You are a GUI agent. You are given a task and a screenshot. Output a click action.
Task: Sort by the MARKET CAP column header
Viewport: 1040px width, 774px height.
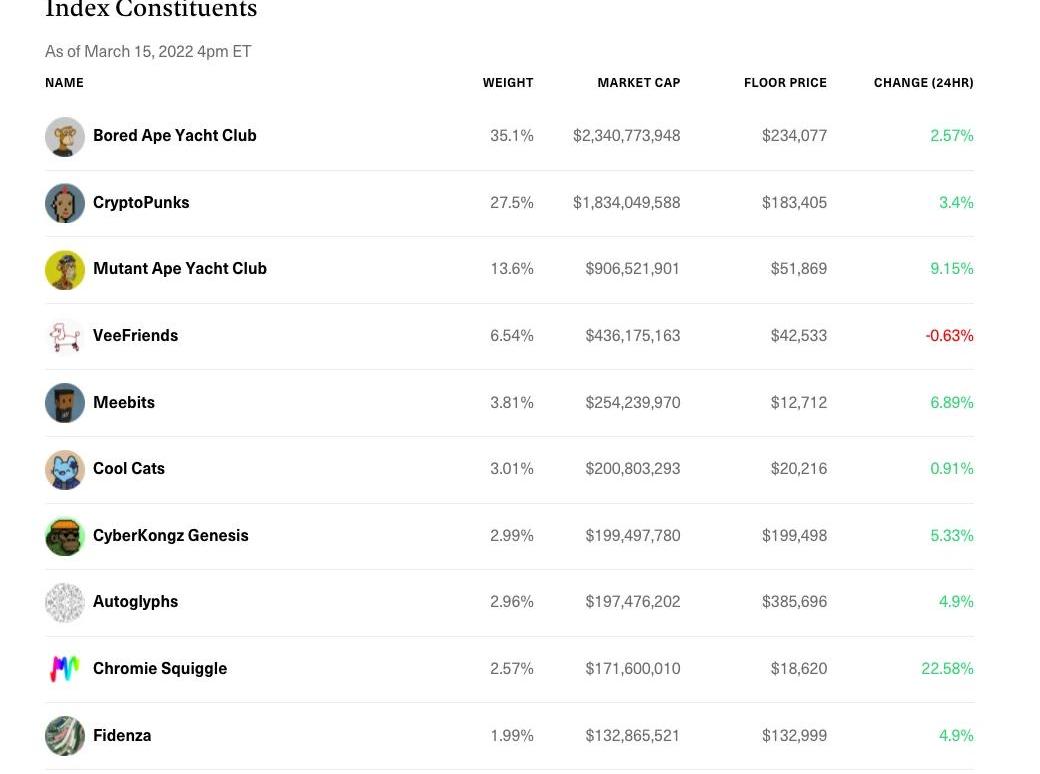click(x=638, y=83)
